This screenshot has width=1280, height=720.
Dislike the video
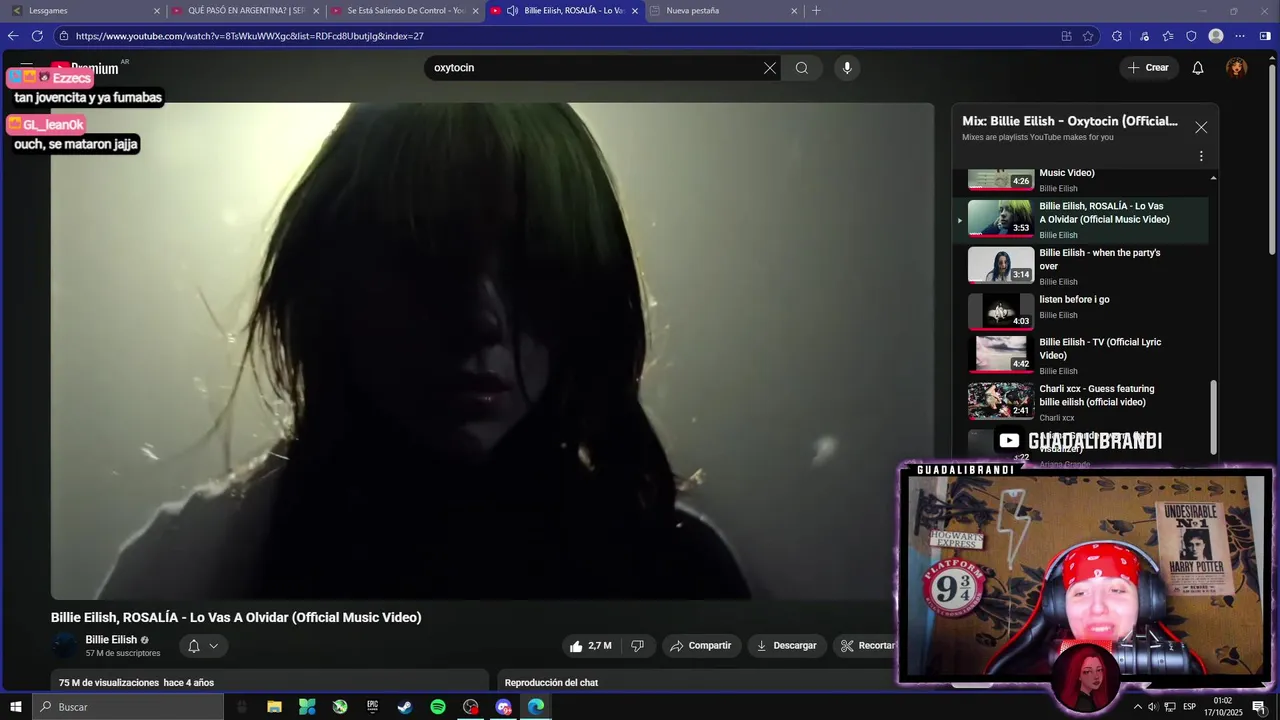click(637, 646)
